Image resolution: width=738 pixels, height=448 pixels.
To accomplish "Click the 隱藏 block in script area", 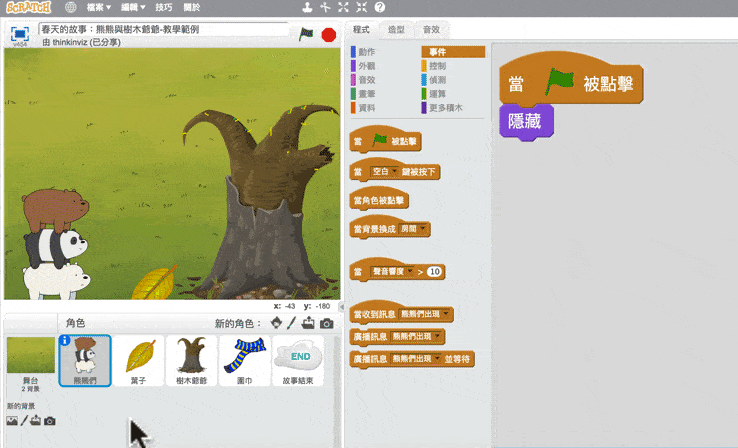I will point(526,122).
